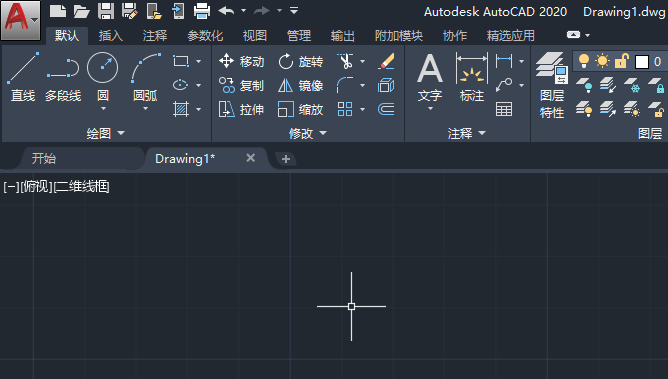Pick the 移动 (Move) command
The image size is (668, 379).
tap(241, 61)
